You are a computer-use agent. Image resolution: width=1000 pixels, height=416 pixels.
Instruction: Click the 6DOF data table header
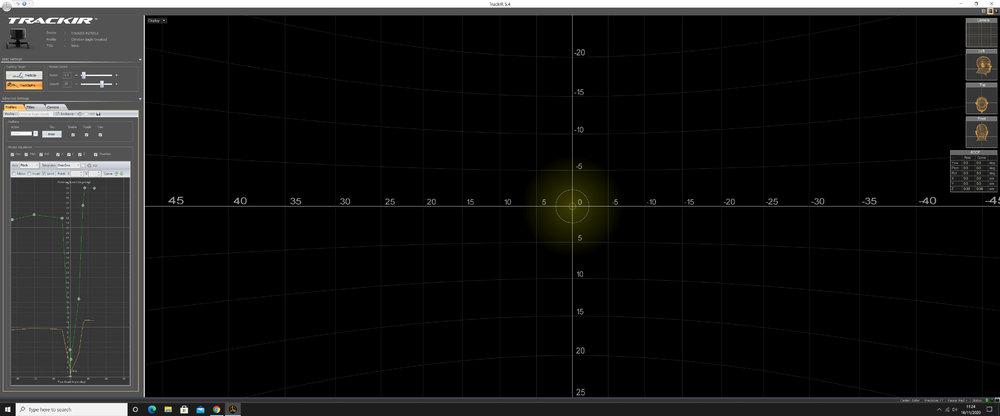[x=974, y=153]
